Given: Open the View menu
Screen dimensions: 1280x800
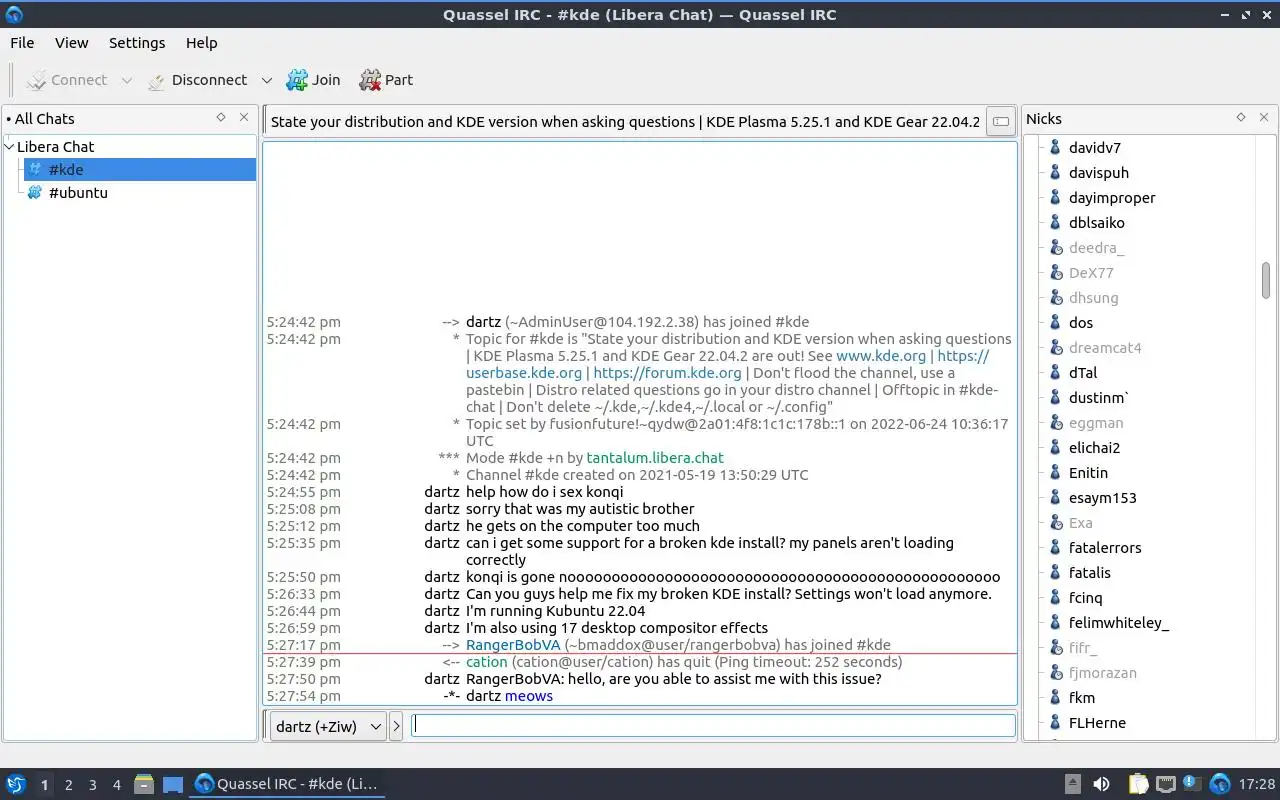Looking at the screenshot, I should click(x=71, y=43).
